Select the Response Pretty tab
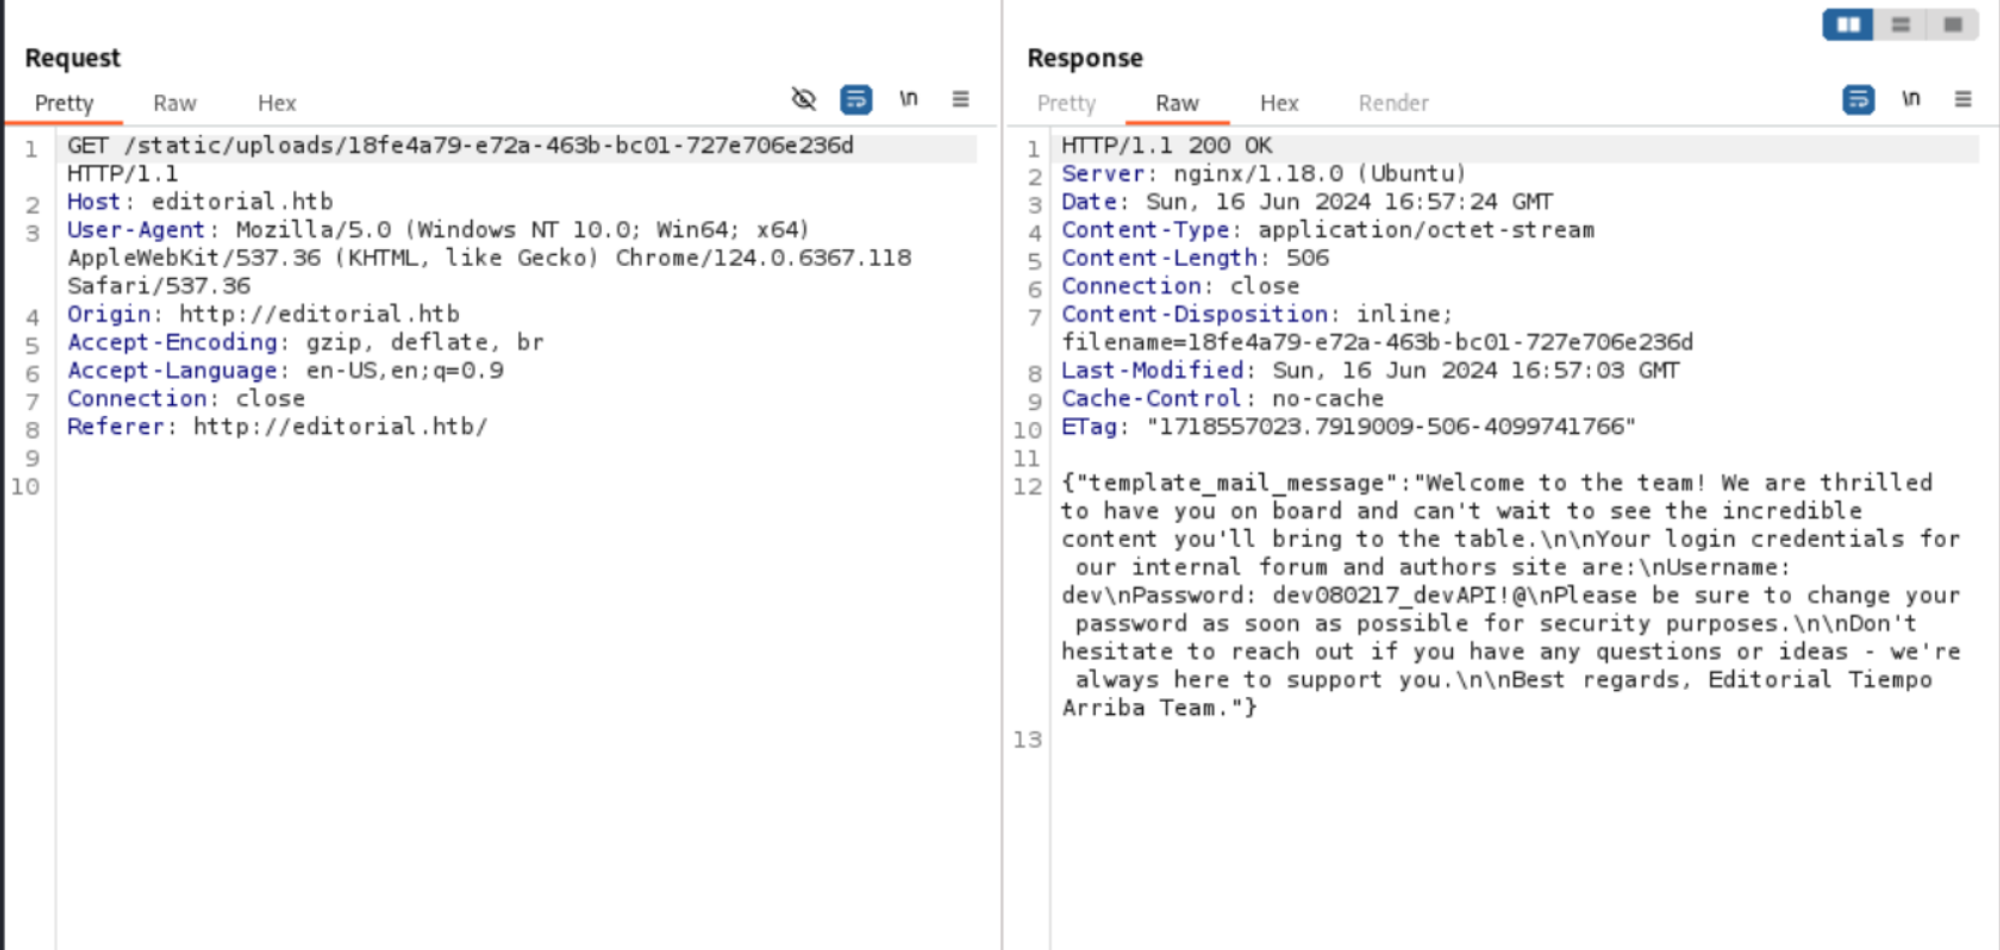This screenshot has height=950, width=2000. click(1066, 103)
